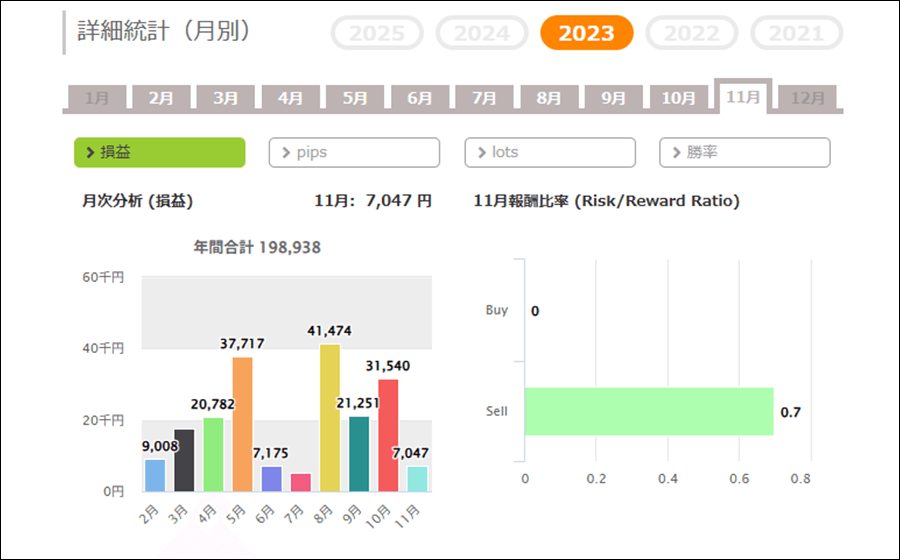900x560 pixels.
Task: Click the light blue 2月 bar
Action: 155,476
